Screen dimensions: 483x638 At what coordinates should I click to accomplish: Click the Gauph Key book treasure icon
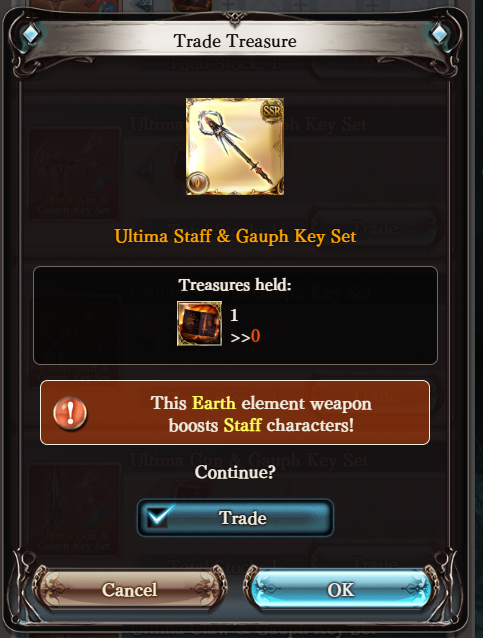tap(199, 323)
